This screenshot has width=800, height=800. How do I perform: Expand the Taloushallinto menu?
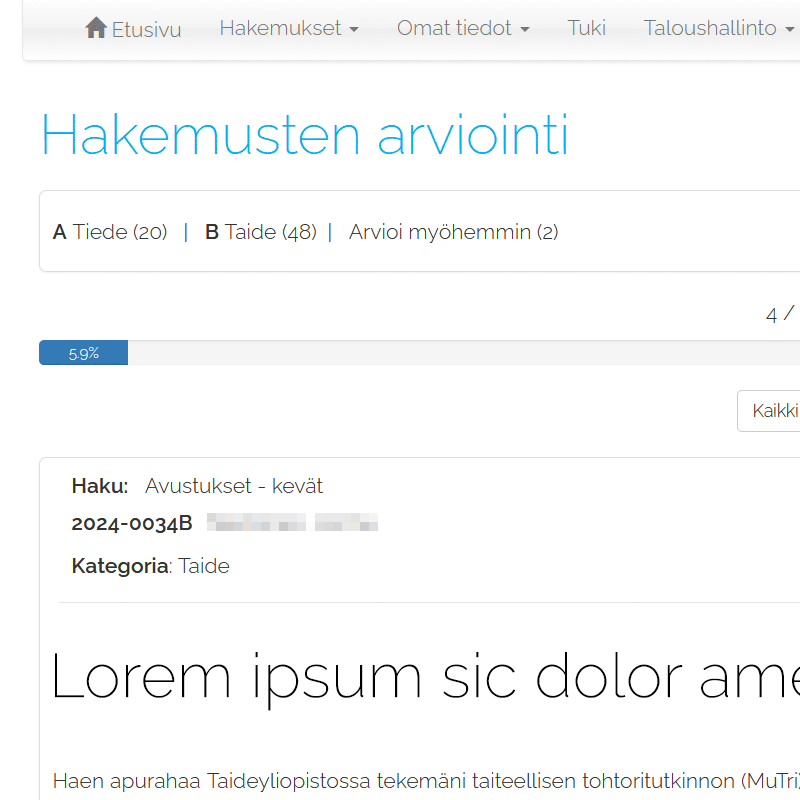tap(718, 28)
